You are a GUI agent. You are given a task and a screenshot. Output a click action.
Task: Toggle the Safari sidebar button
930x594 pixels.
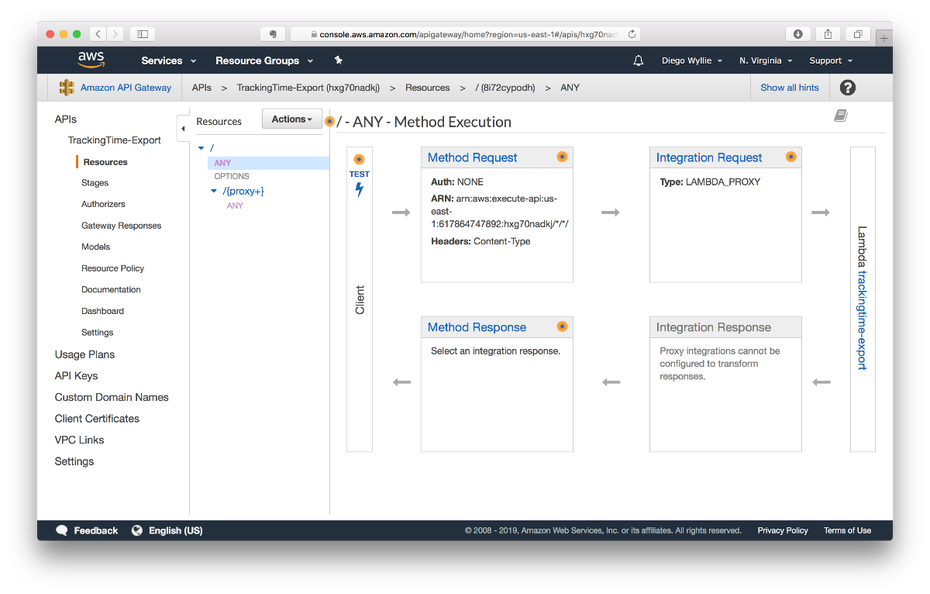tap(142, 34)
